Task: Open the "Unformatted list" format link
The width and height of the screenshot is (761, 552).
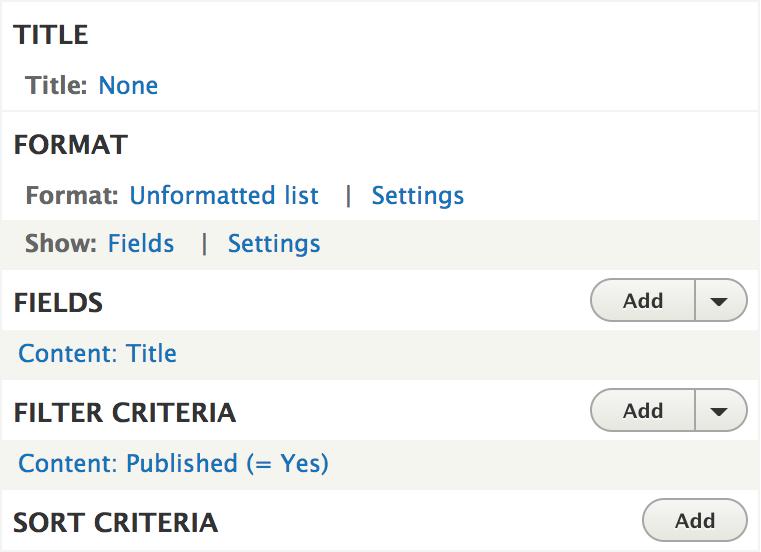Action: 224,196
